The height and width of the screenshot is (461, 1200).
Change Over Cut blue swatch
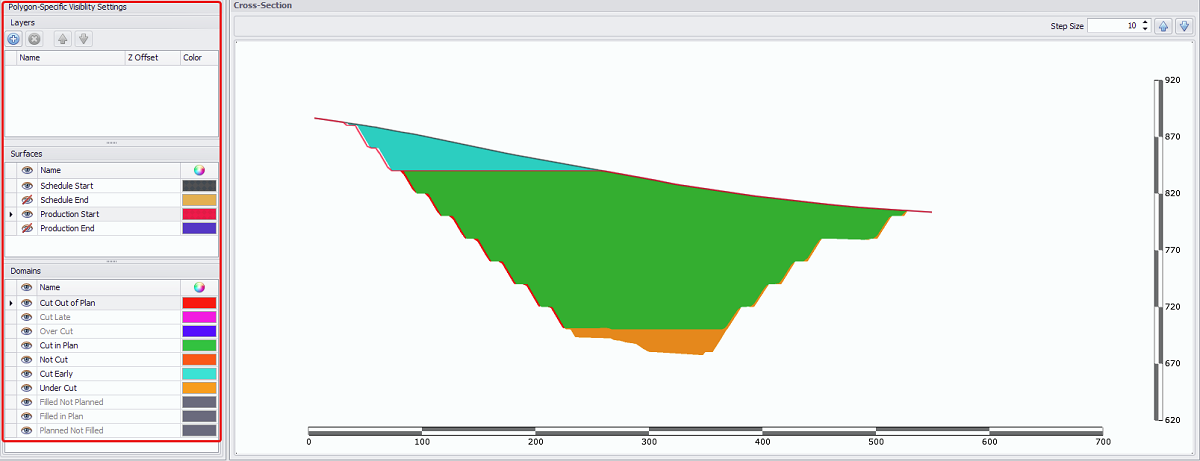(x=199, y=331)
